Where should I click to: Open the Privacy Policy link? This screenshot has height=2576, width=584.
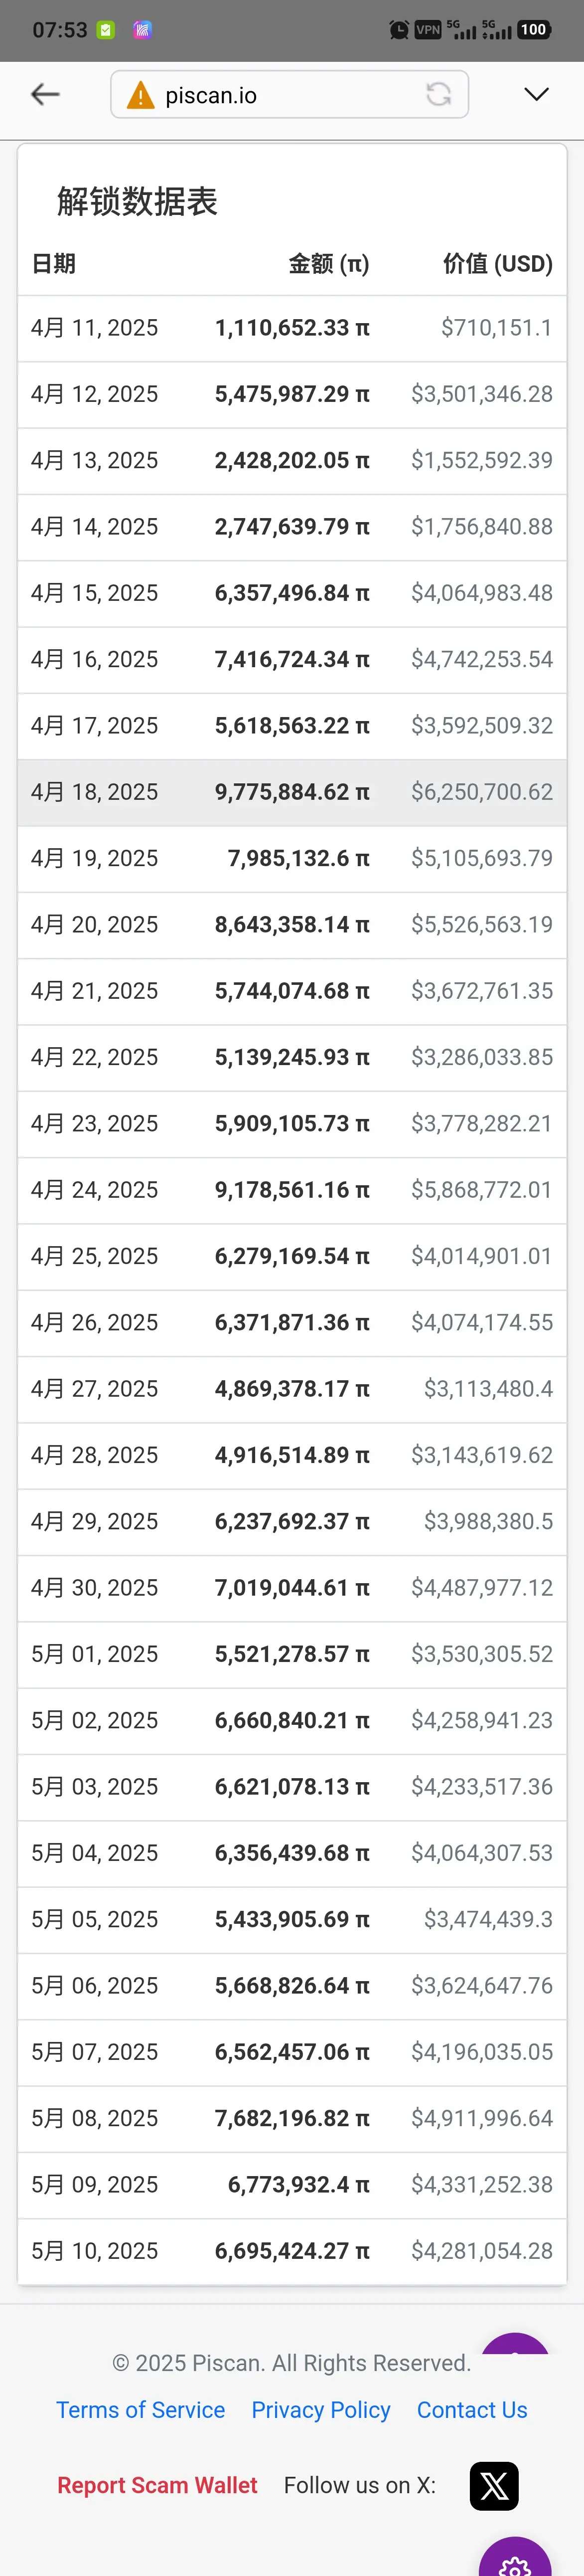(321, 2409)
